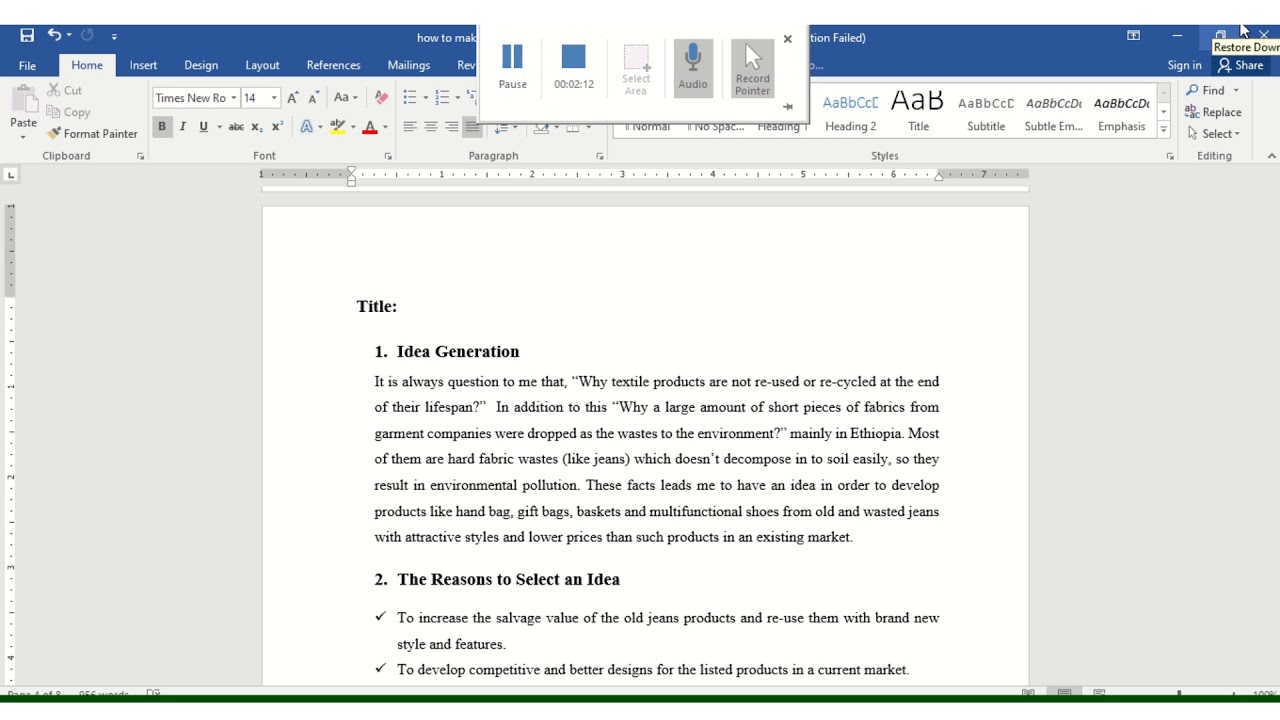The width and height of the screenshot is (1280, 720).
Task: Cut the selected text
Action: click(65, 90)
